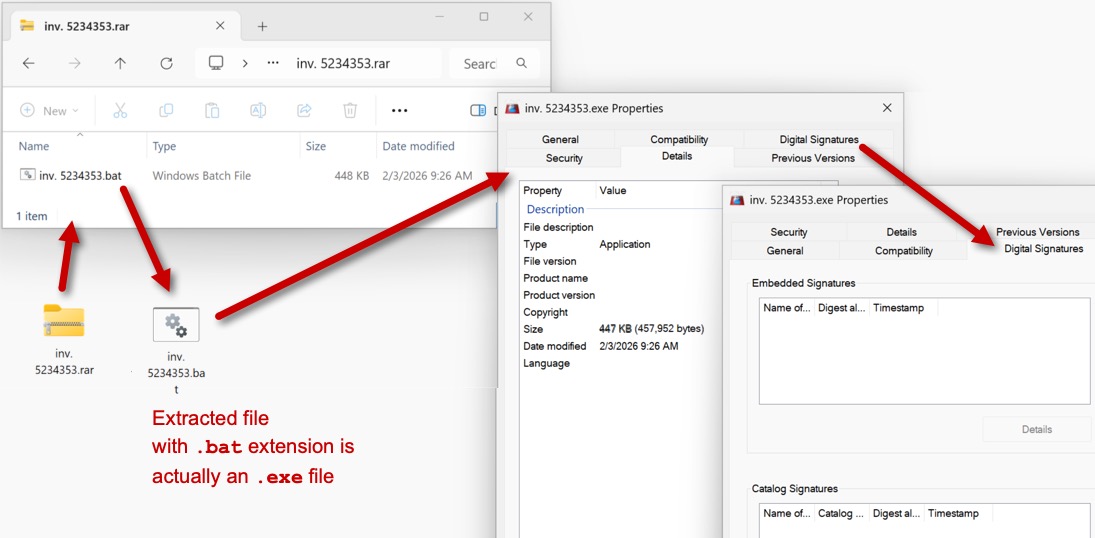Screen dimensions: 1095x538
Task: Click the Search input box
Action: point(480,64)
